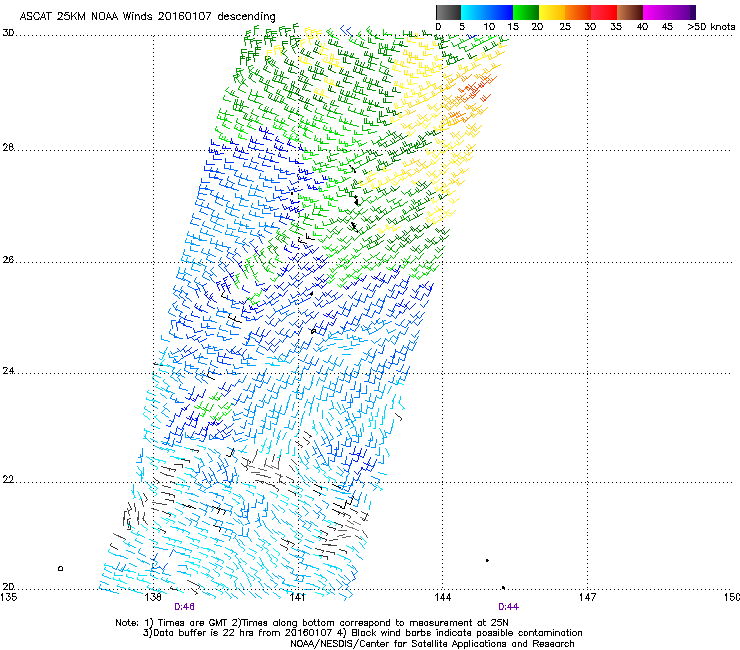740x650 pixels.
Task: Click the latitude label 30
Action: tap(8, 33)
